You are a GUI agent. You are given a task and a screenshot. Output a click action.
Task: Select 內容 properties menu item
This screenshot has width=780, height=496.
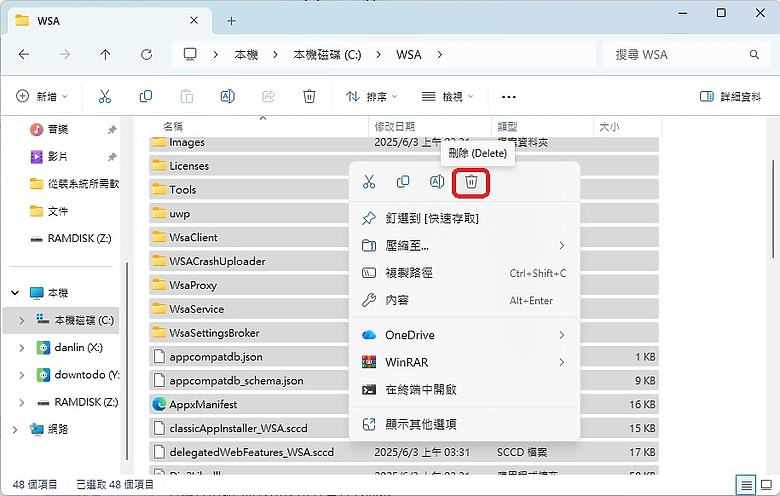(464, 300)
